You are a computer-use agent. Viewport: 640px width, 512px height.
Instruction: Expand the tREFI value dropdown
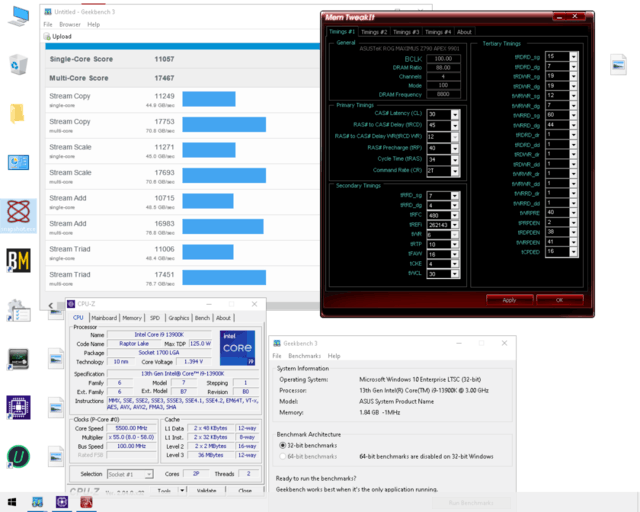(454, 225)
